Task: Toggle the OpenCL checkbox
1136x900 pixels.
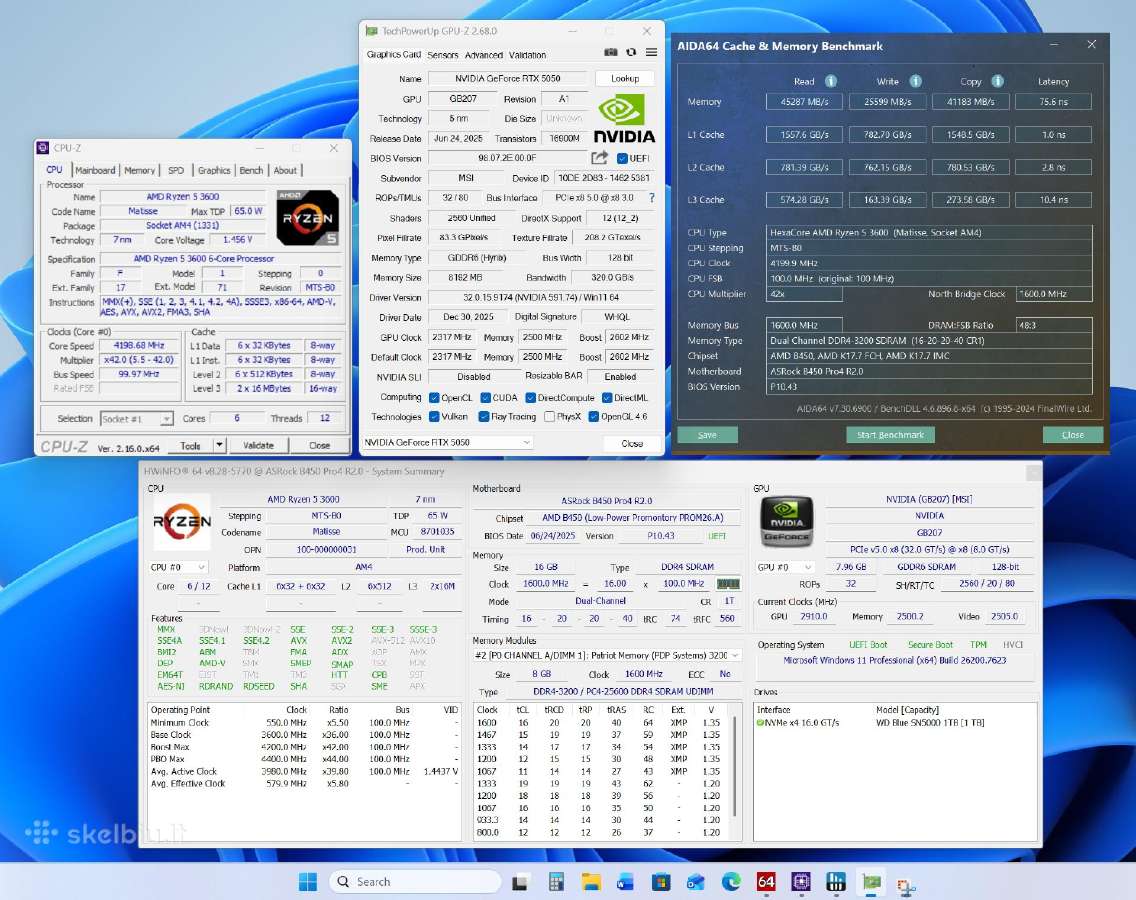Action: tap(434, 398)
